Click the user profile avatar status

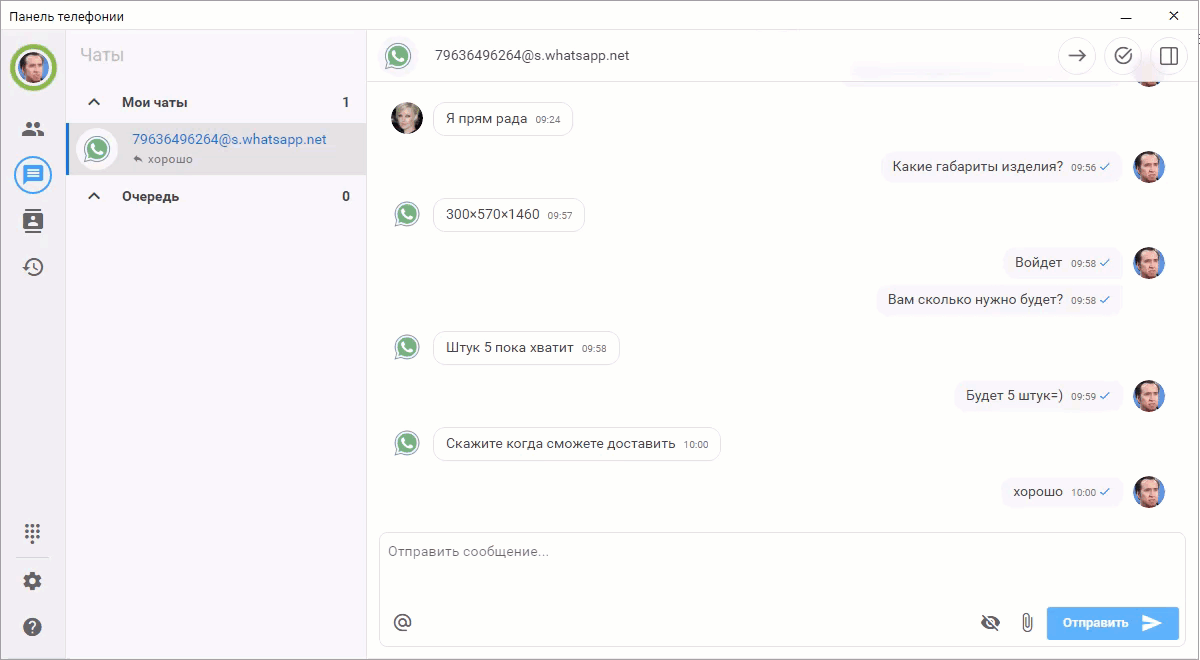pos(33,68)
